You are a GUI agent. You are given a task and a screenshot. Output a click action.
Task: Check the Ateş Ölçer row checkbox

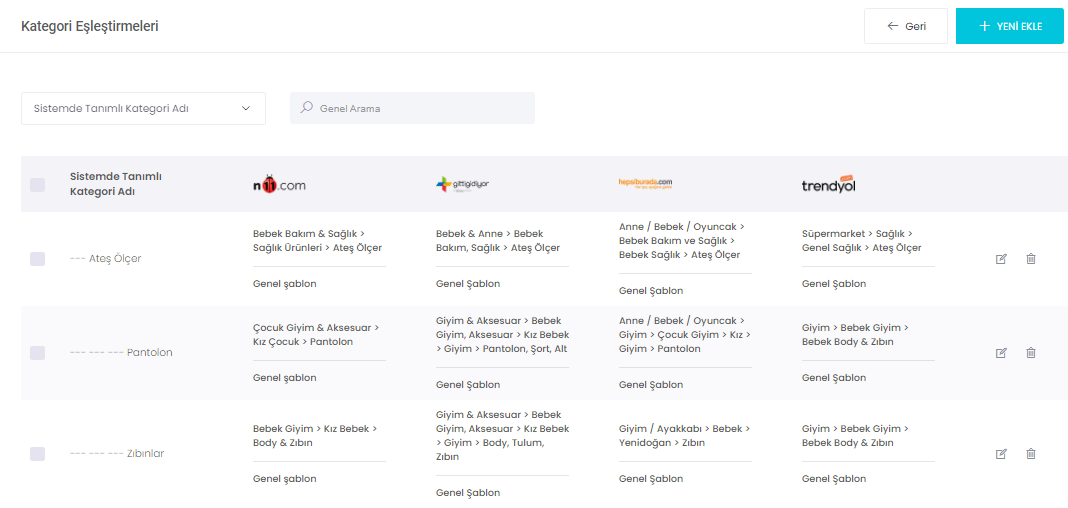click(x=38, y=259)
